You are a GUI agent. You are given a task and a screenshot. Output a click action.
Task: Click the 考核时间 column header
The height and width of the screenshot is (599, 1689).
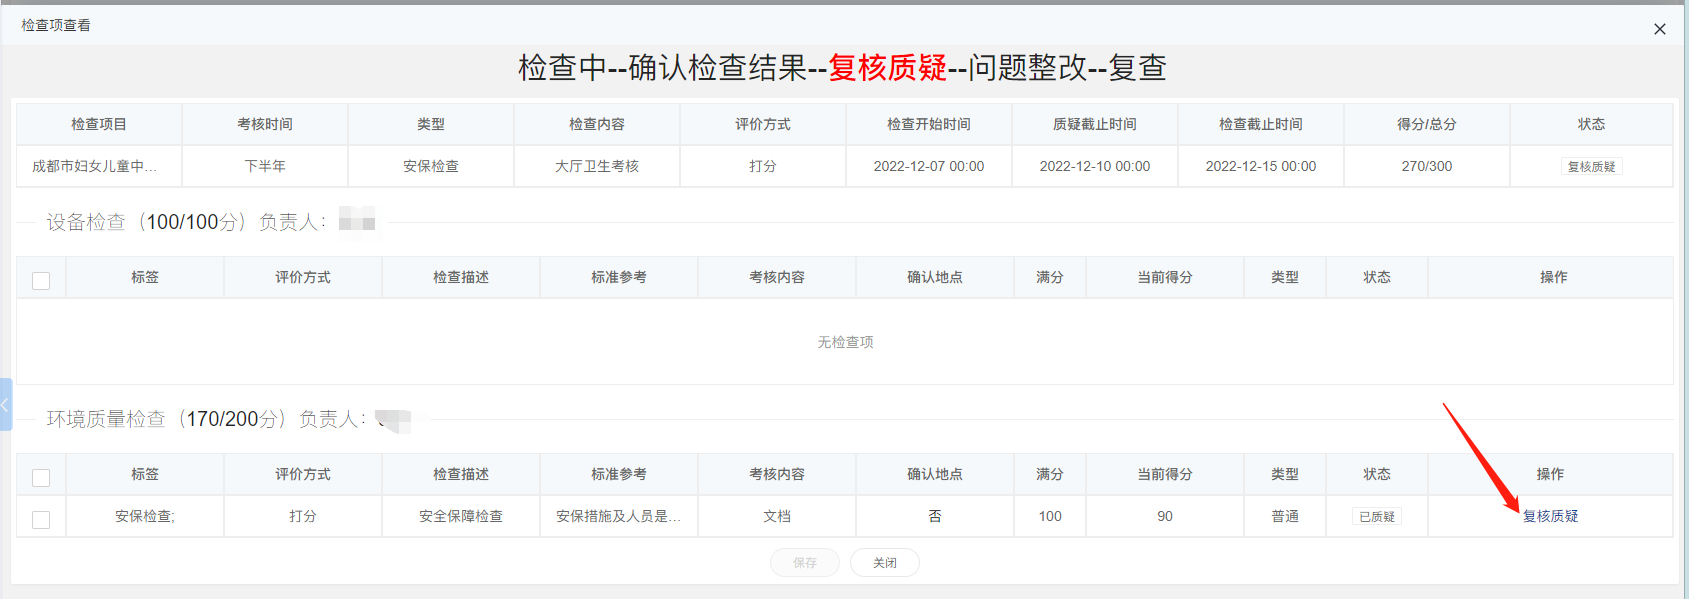pos(265,124)
